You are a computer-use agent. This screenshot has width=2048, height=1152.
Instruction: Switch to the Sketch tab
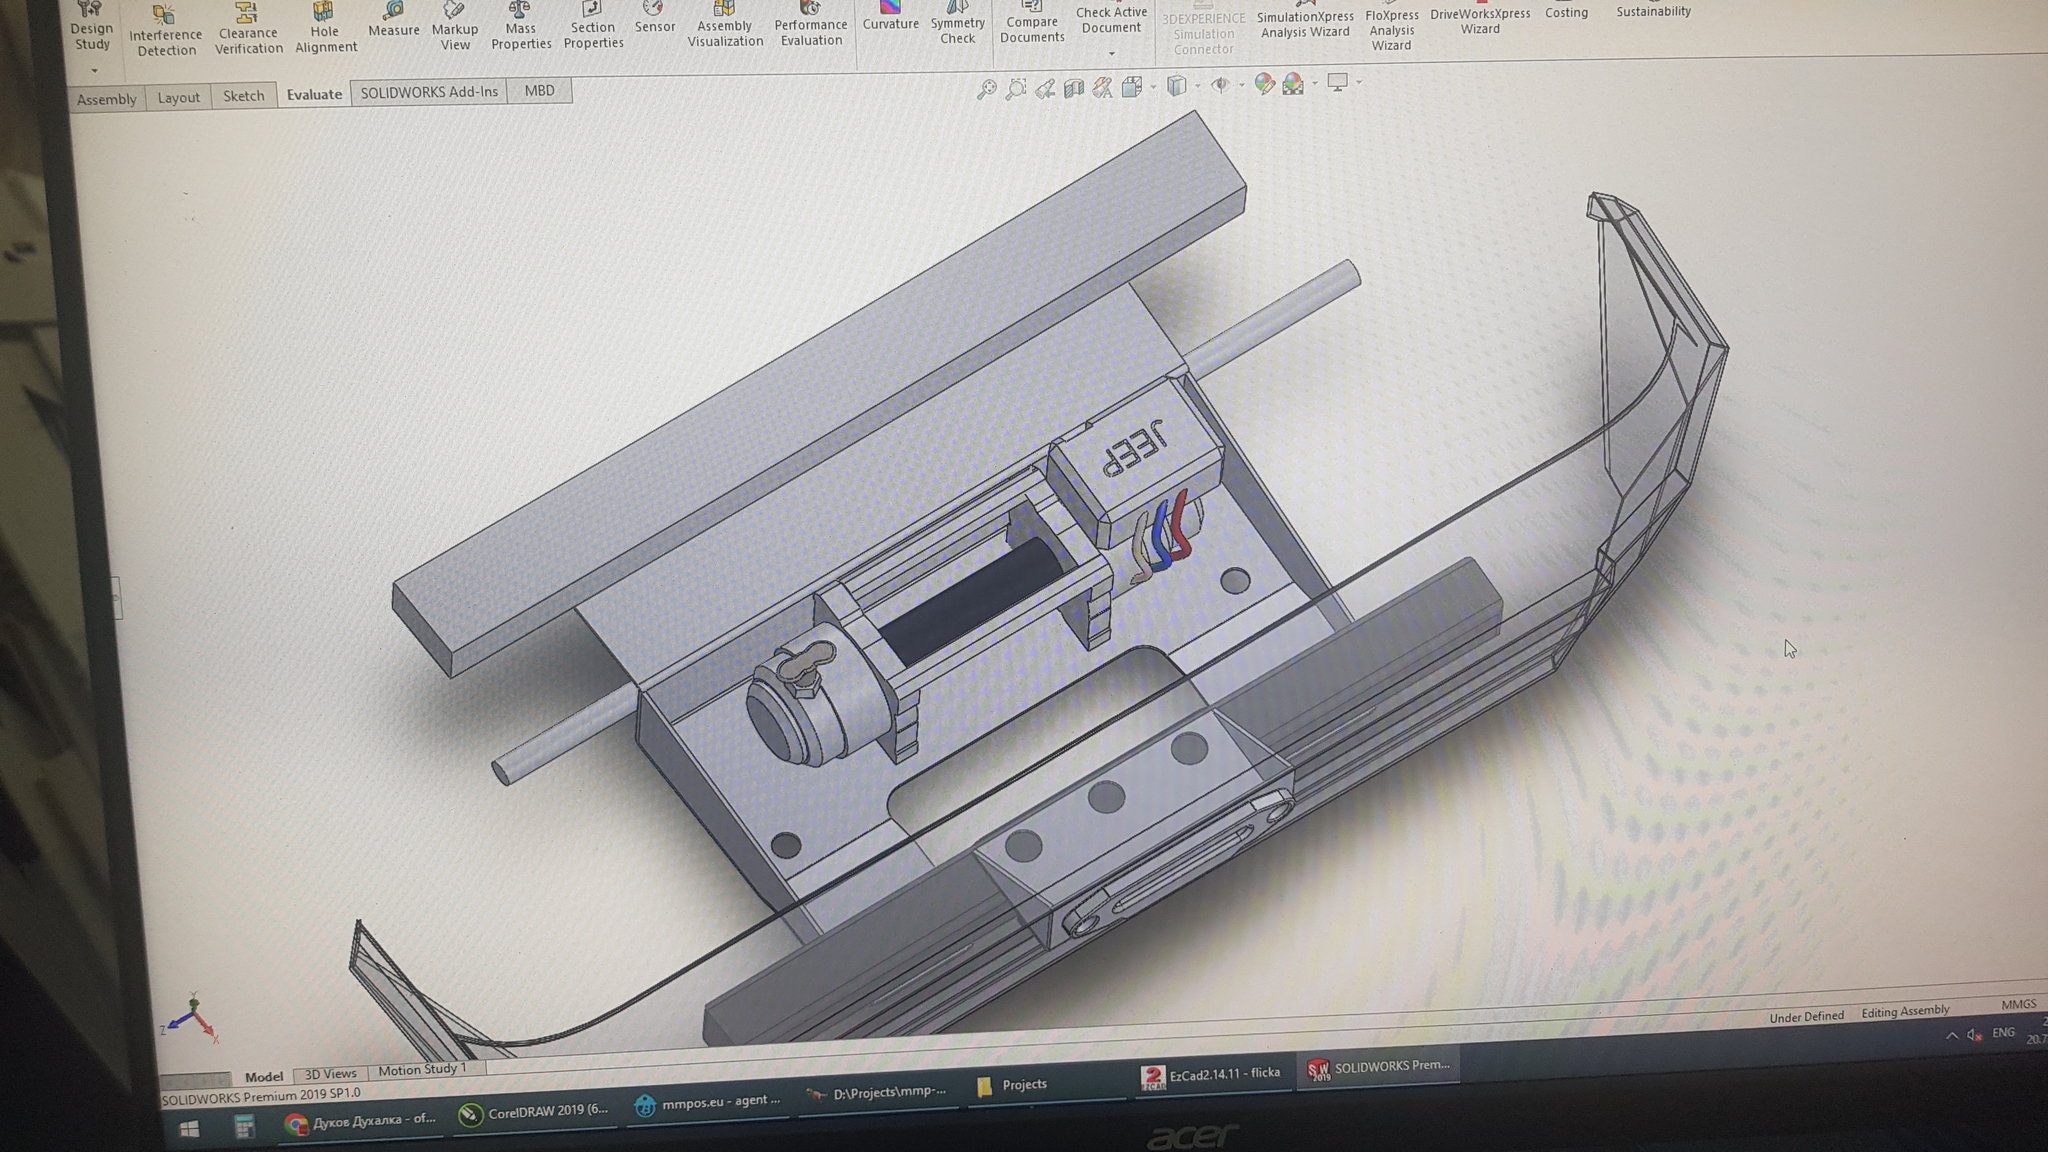coord(243,96)
